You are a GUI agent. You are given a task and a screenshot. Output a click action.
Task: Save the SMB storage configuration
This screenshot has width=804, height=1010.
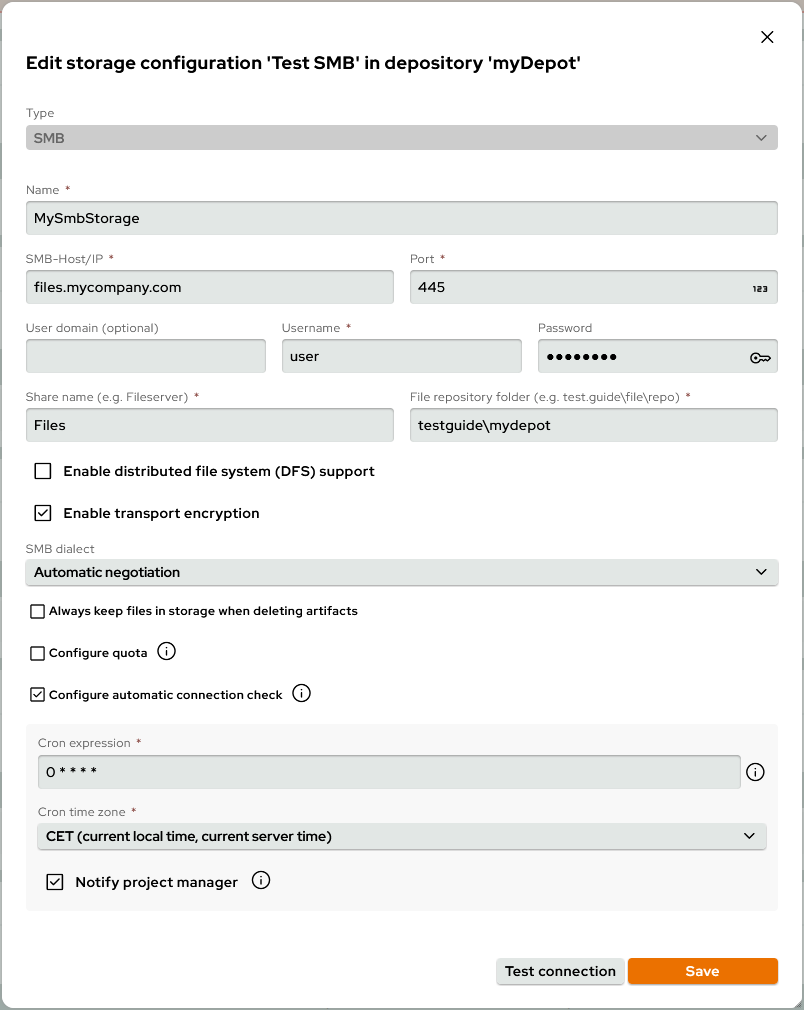[702, 971]
